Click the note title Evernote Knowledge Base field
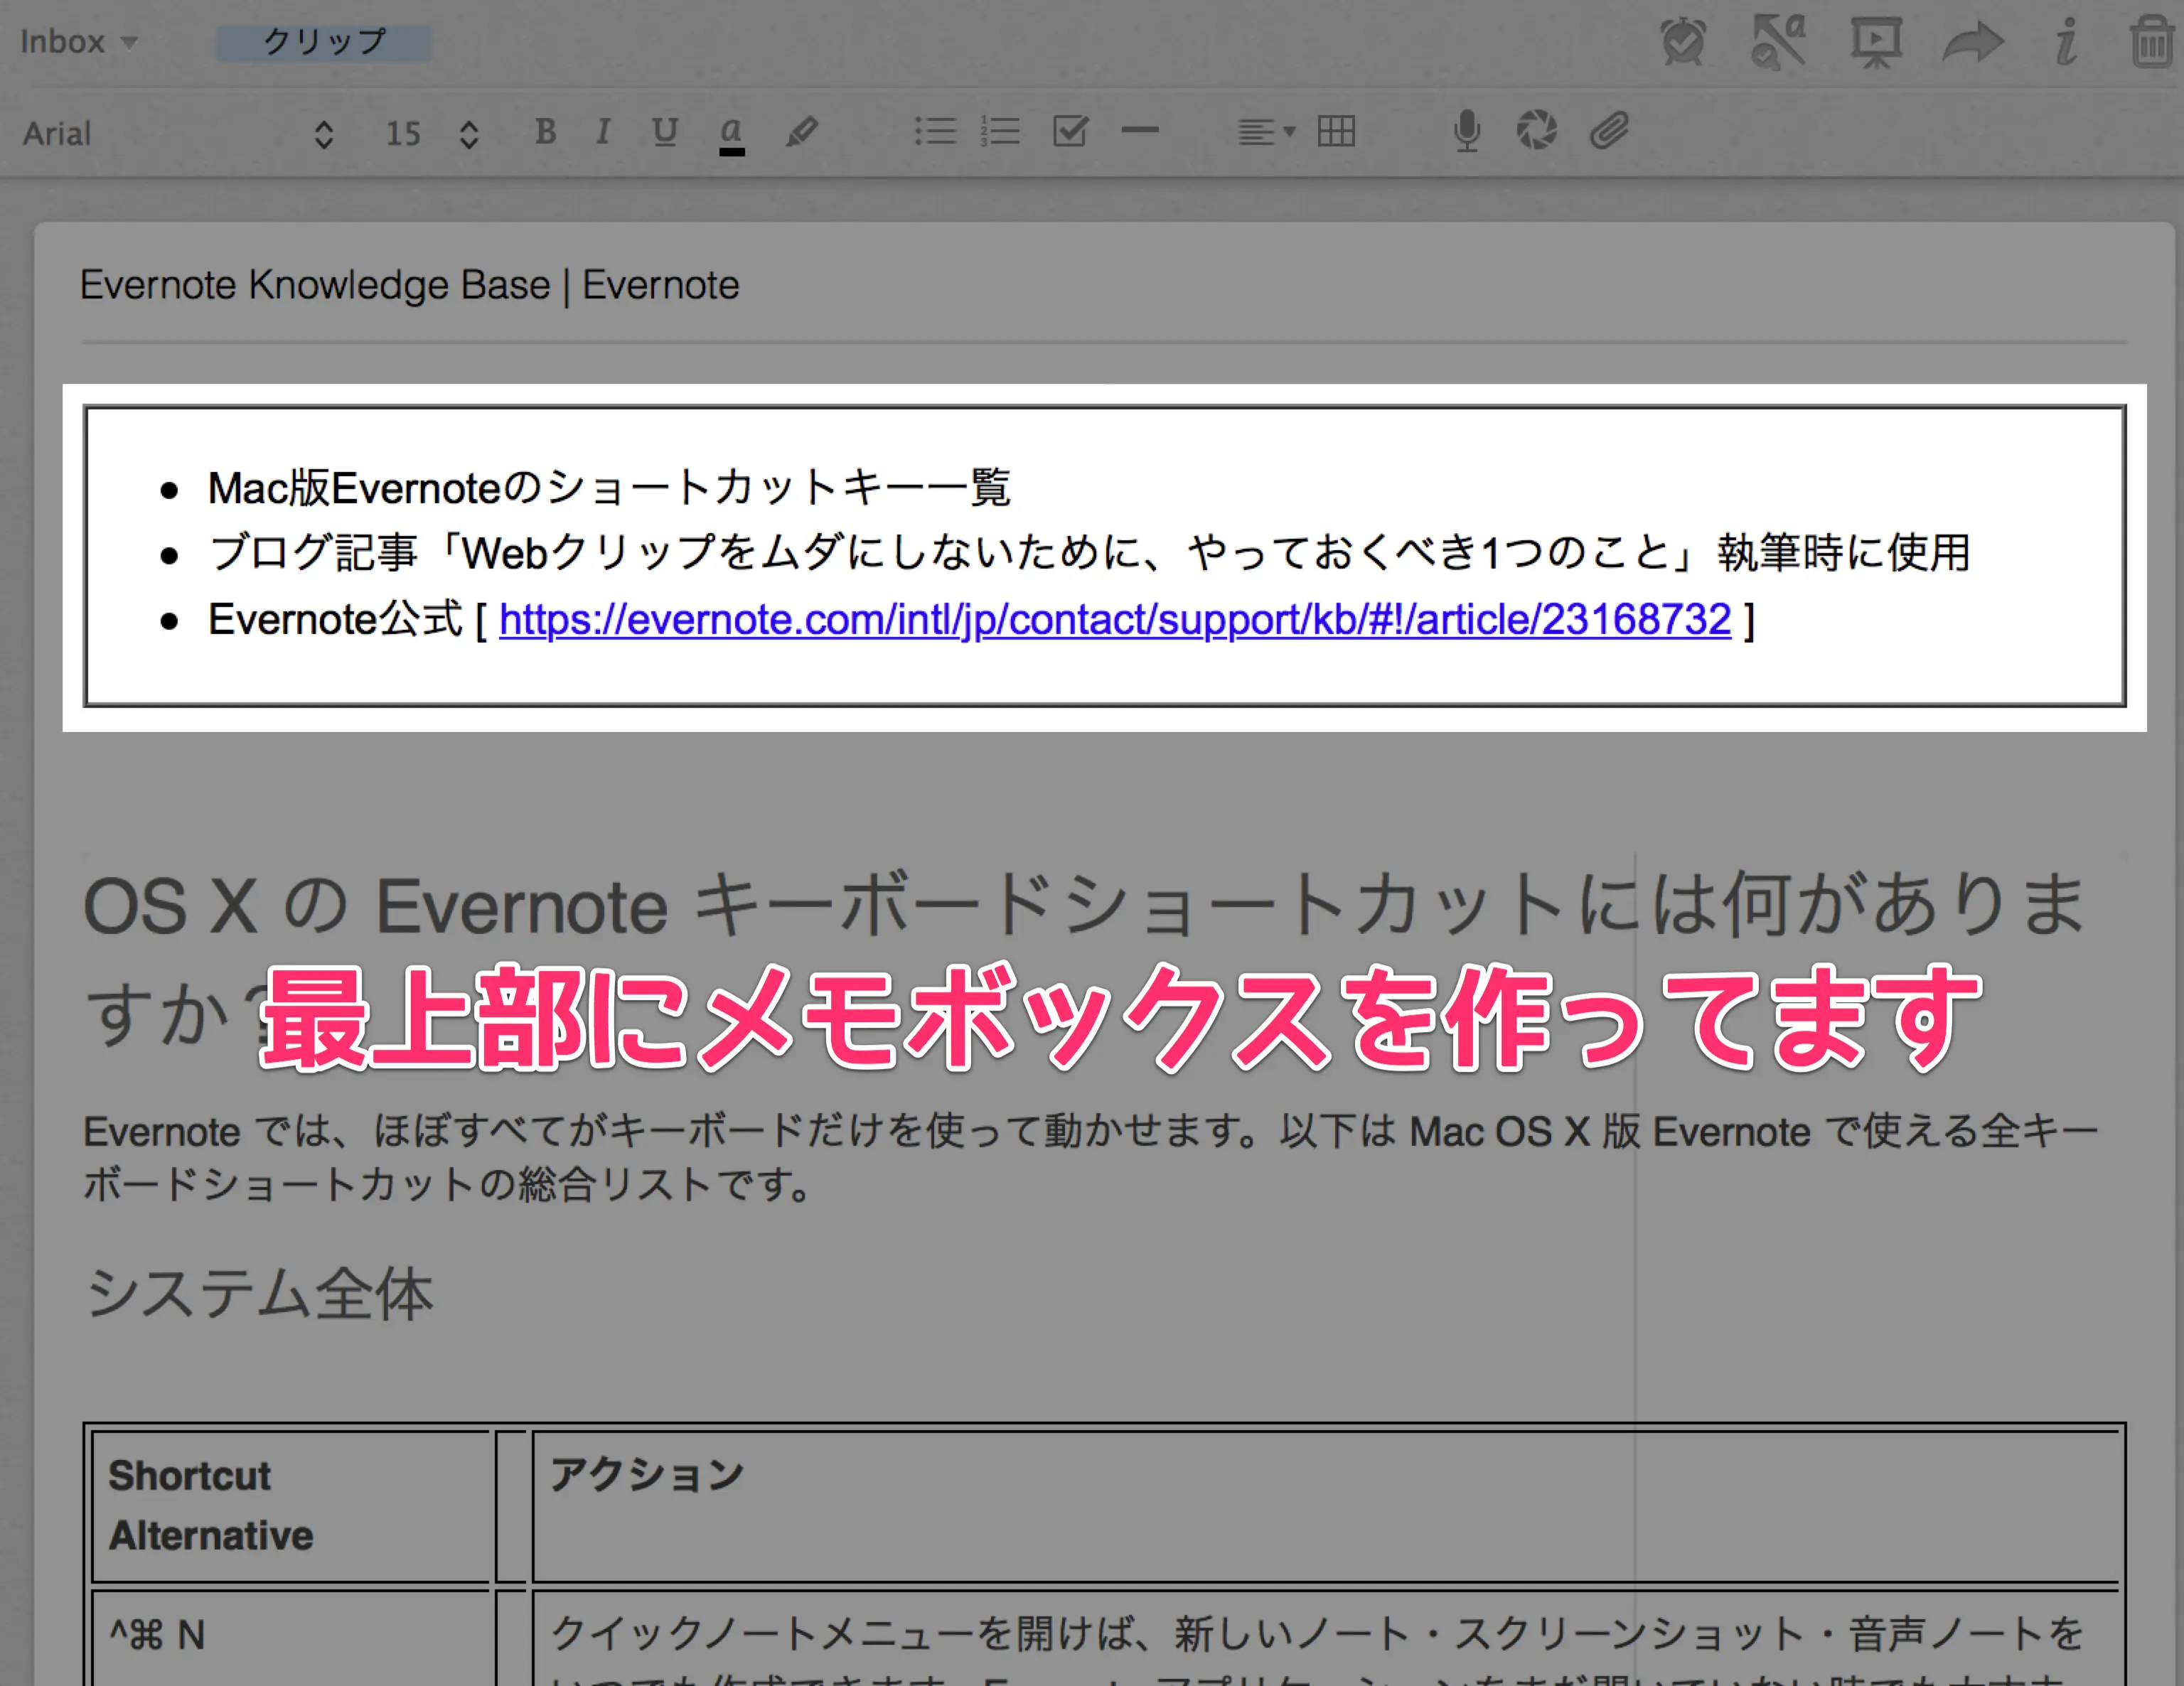This screenshot has width=2184, height=1686. pos(409,286)
